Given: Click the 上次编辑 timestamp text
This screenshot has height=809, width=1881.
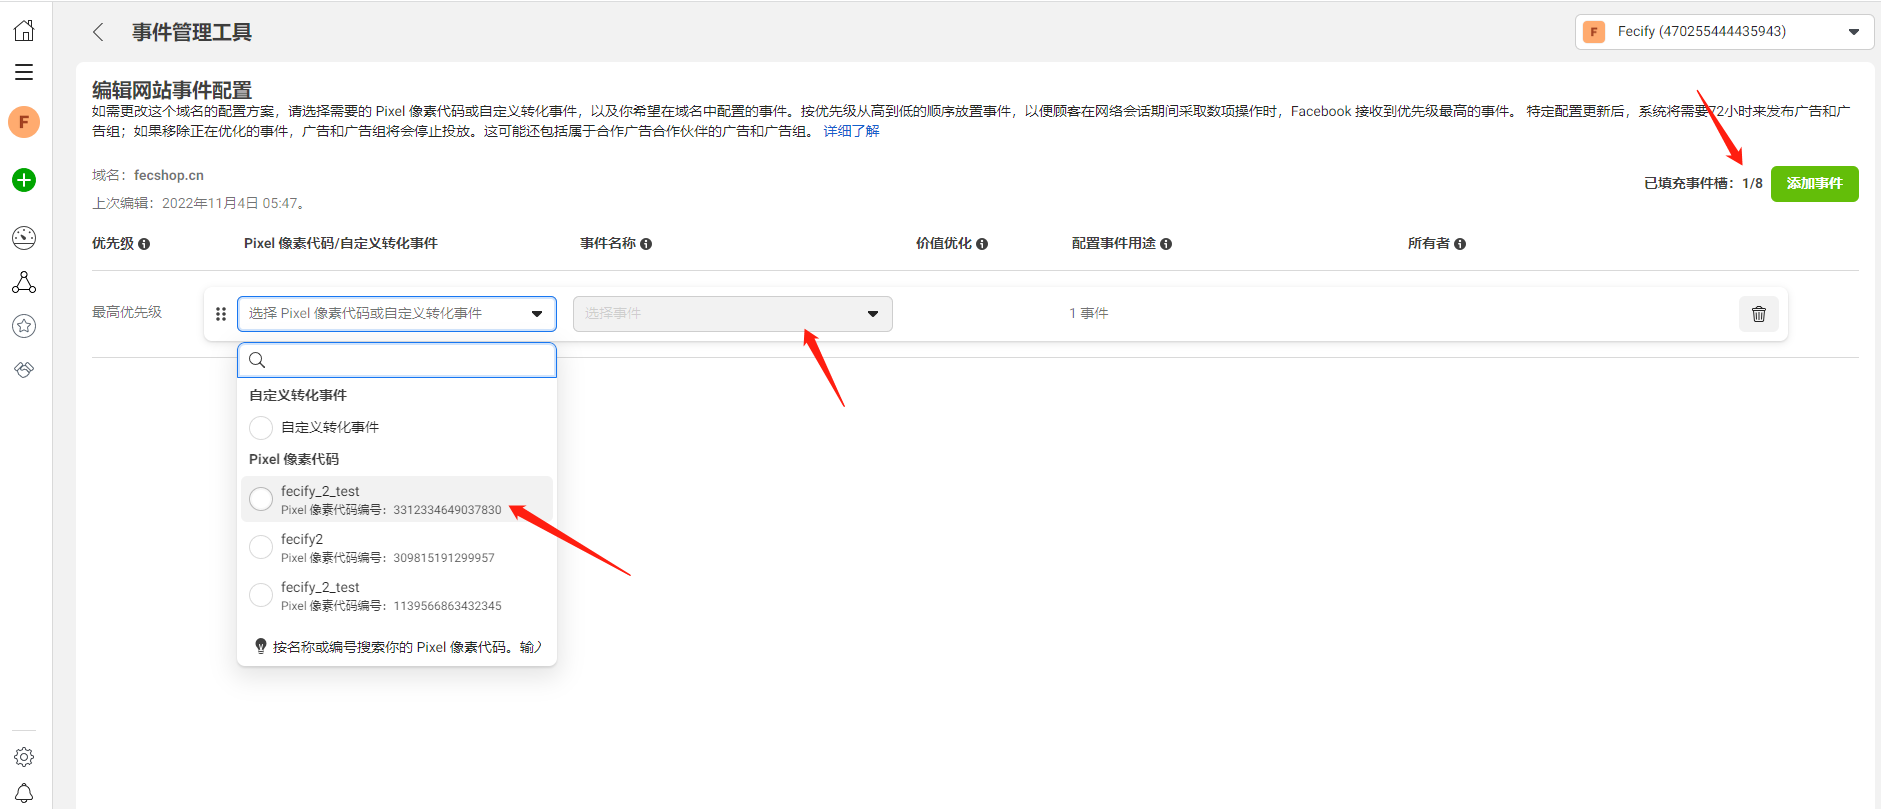Looking at the screenshot, I should (199, 203).
